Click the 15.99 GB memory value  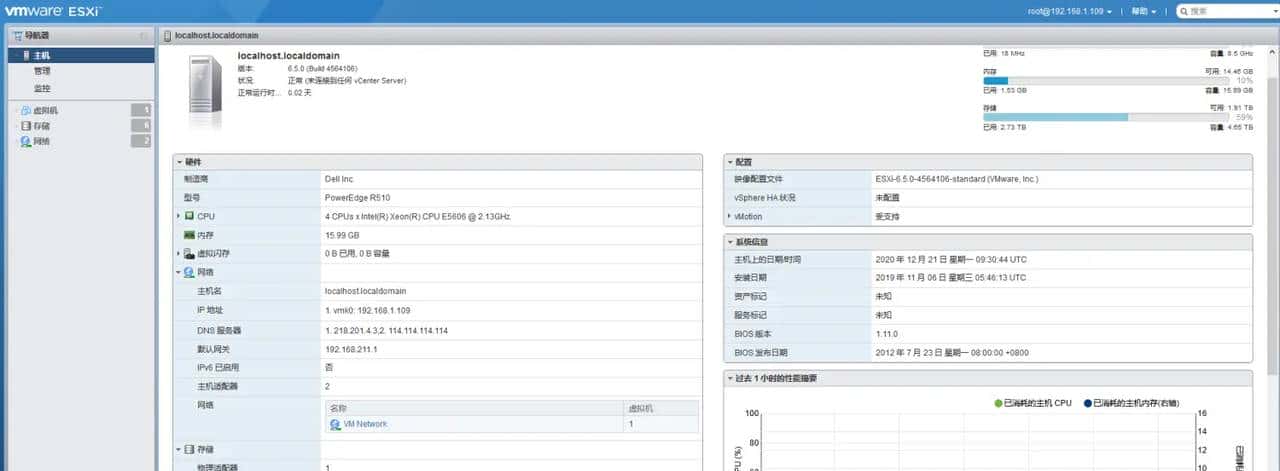tap(342, 235)
